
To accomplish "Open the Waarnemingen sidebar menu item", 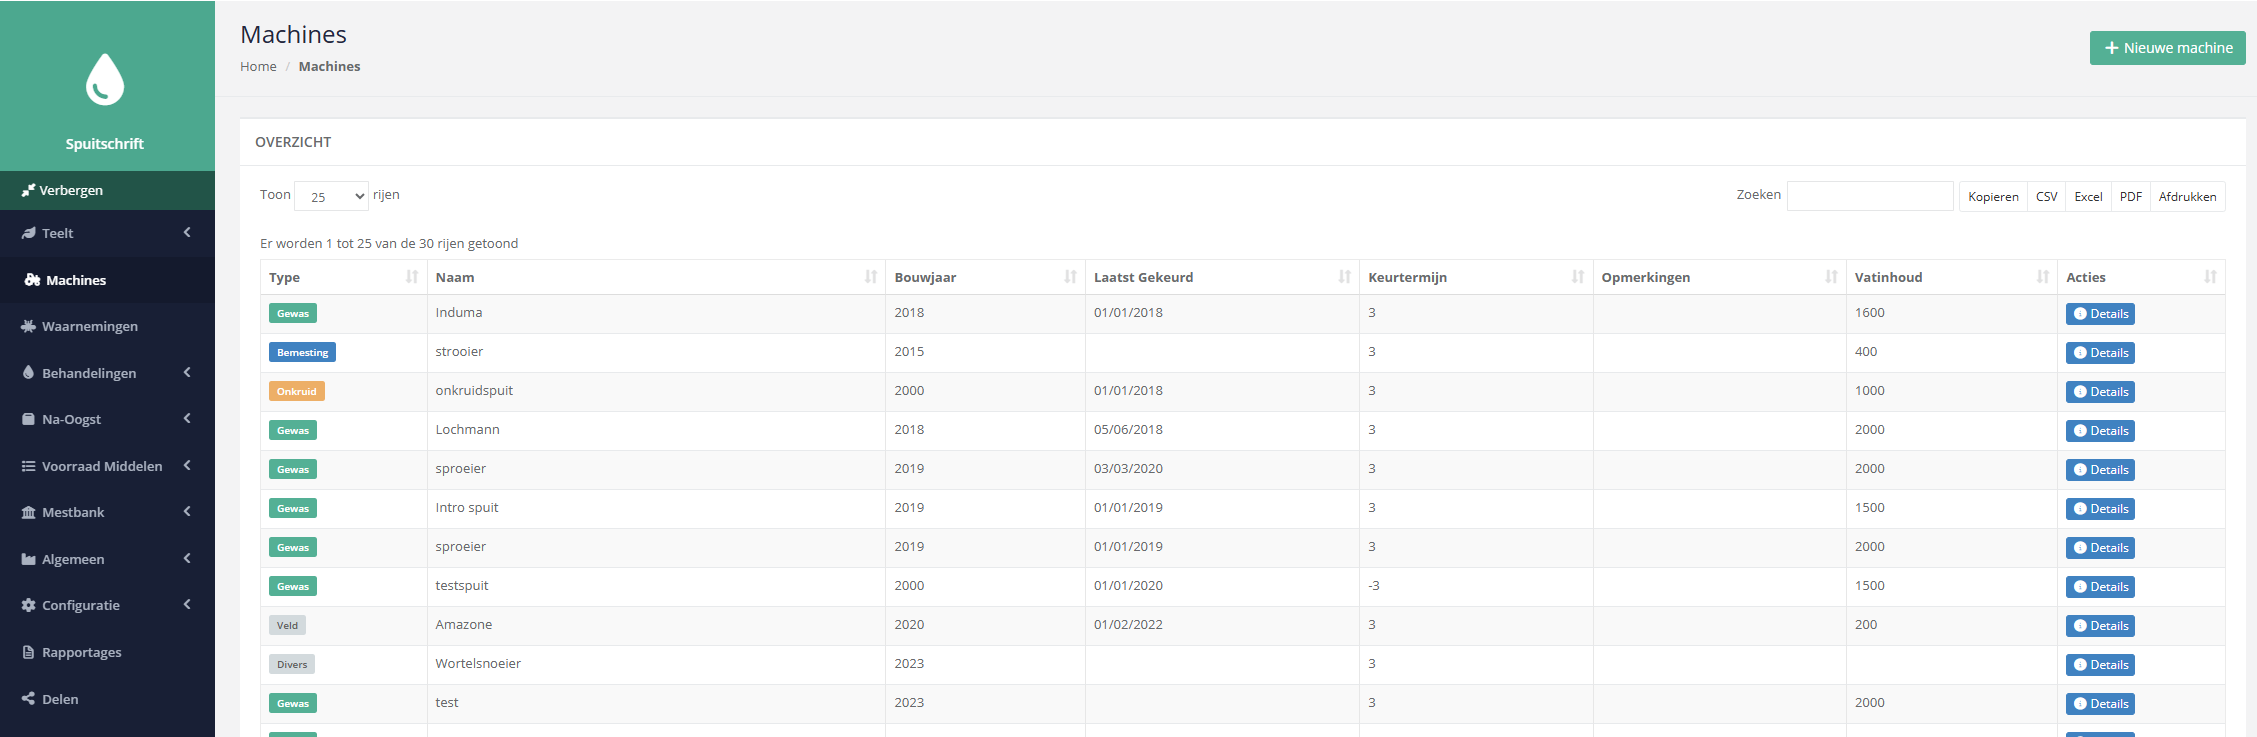I will (107, 326).
